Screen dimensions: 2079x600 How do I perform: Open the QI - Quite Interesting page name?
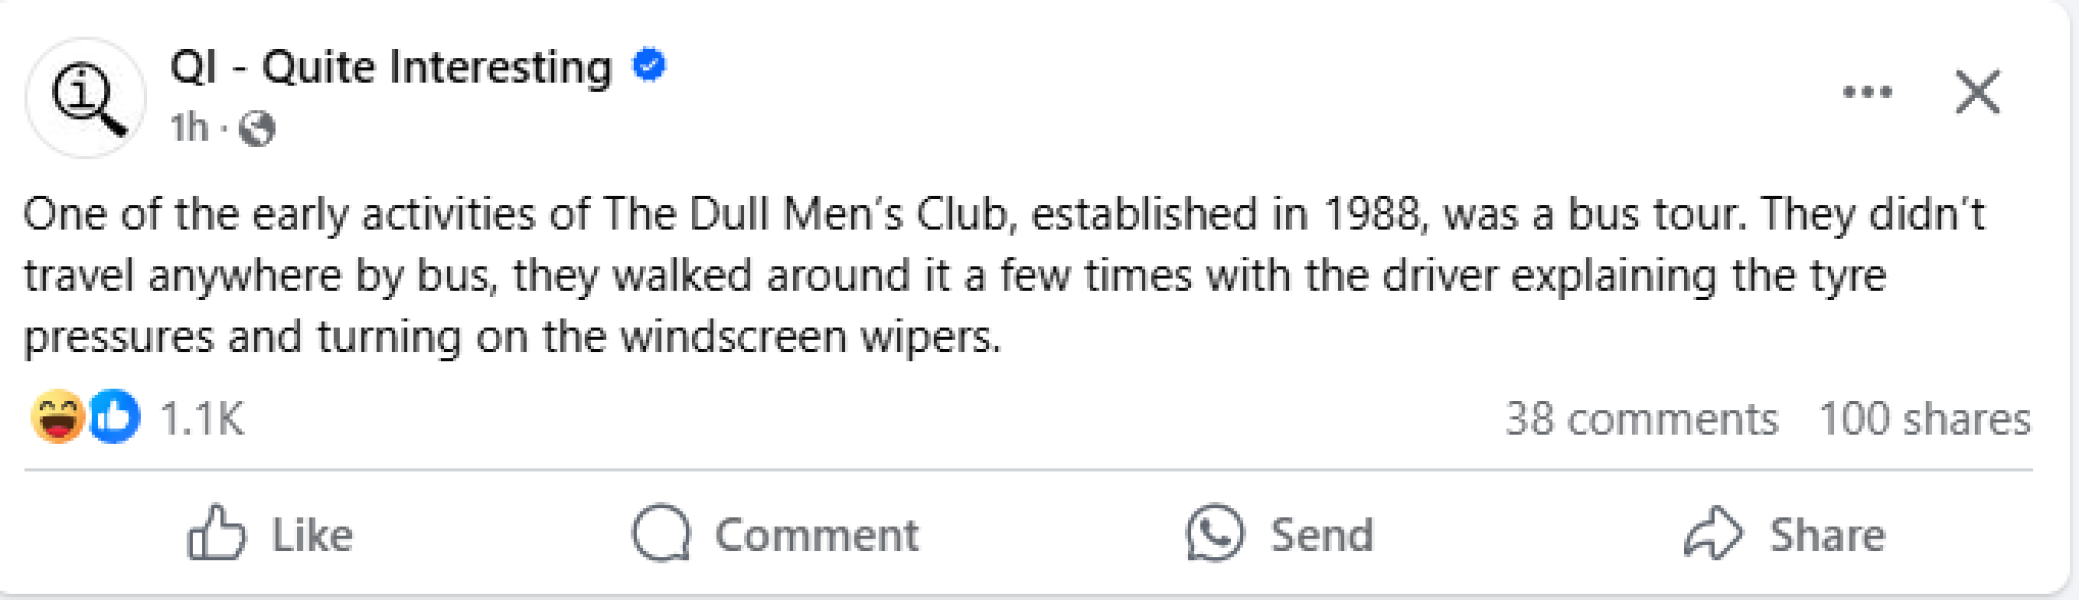tap(390, 68)
